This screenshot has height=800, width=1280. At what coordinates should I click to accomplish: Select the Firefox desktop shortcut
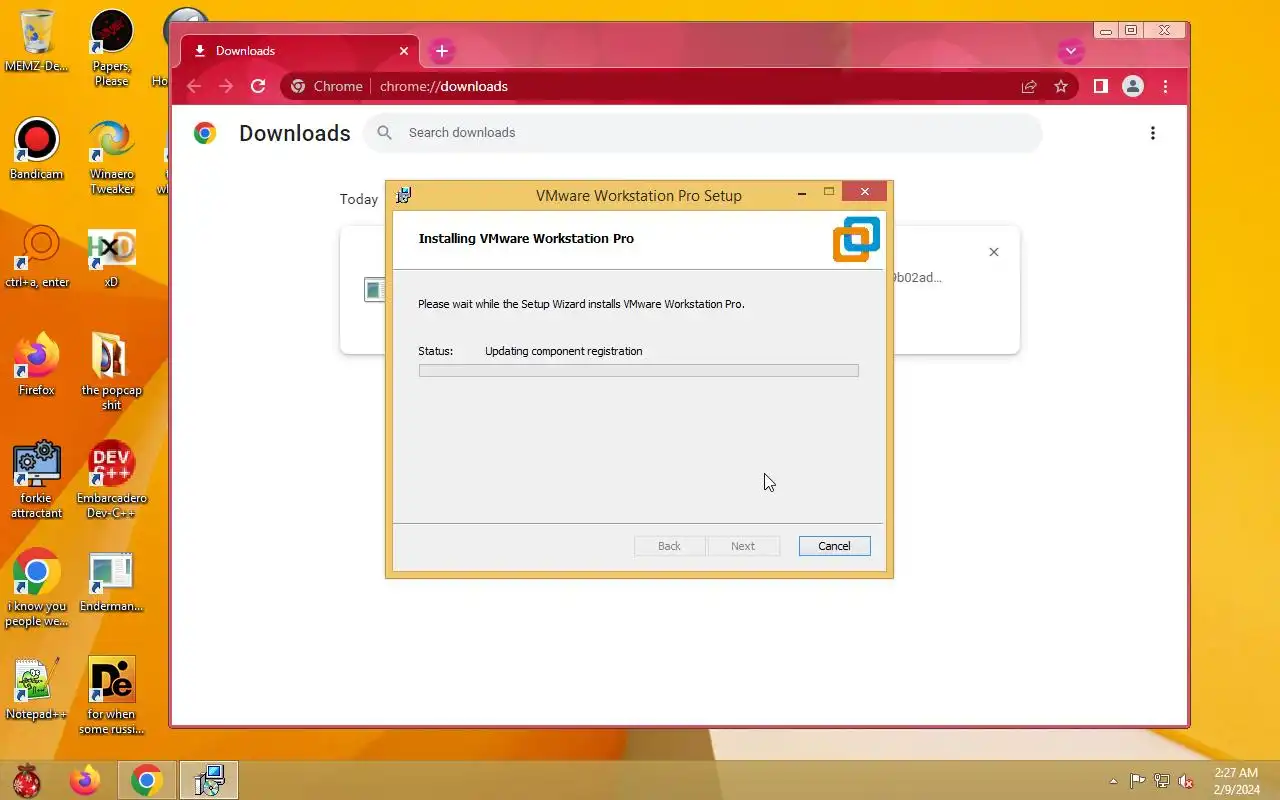(x=36, y=365)
